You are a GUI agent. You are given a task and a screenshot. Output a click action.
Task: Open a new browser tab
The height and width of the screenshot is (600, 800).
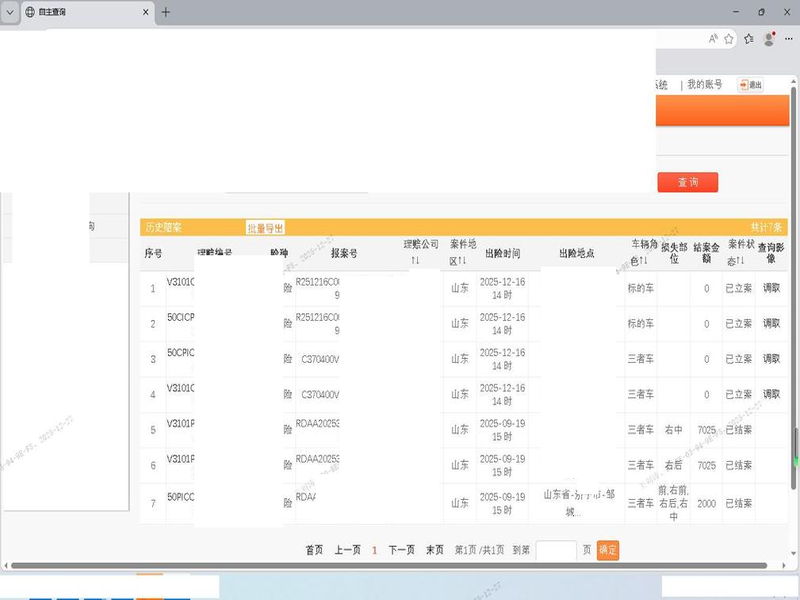point(166,12)
